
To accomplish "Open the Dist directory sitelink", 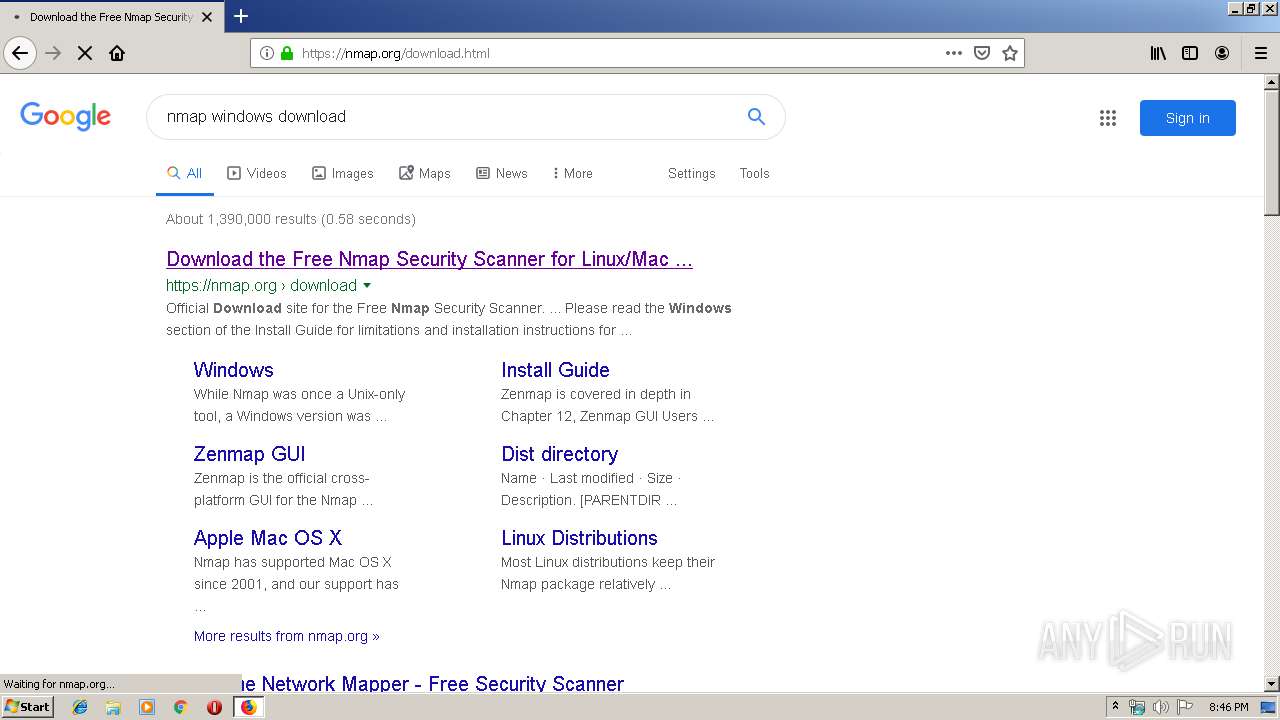I will (559, 454).
